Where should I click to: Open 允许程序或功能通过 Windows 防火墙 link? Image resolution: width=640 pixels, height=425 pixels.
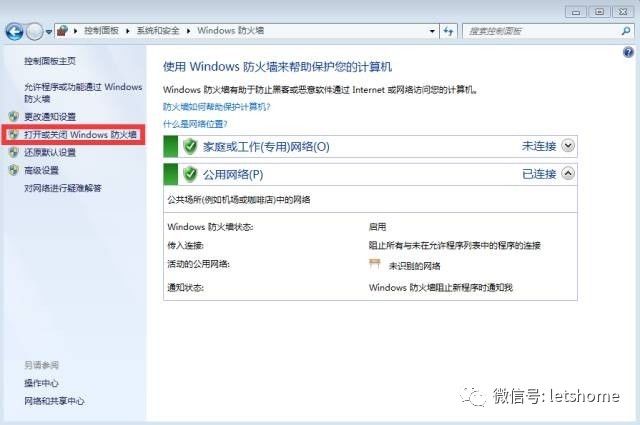coord(83,93)
